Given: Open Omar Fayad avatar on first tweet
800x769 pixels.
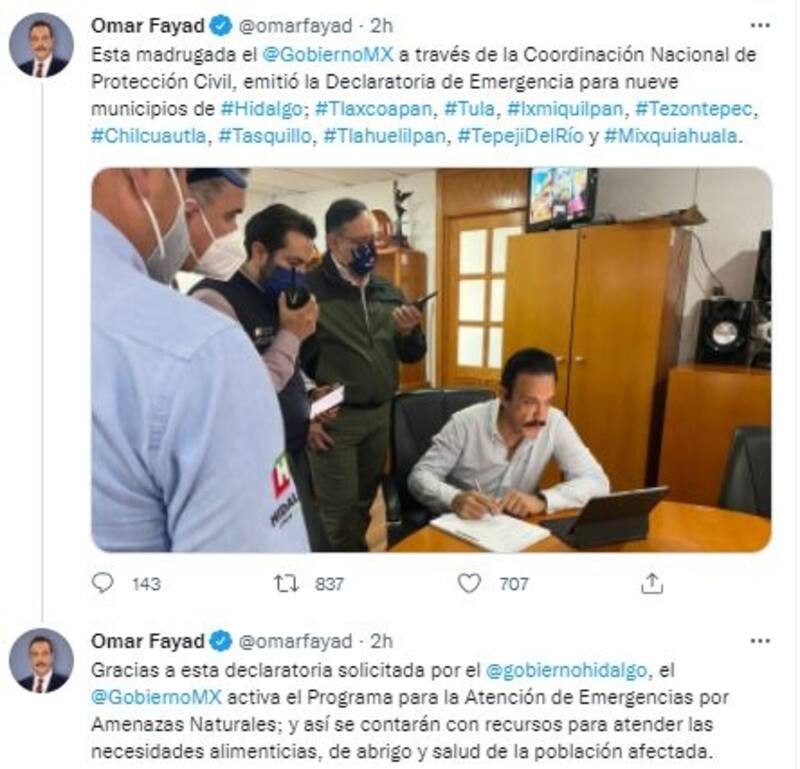Looking at the screenshot, I should click(x=41, y=45).
